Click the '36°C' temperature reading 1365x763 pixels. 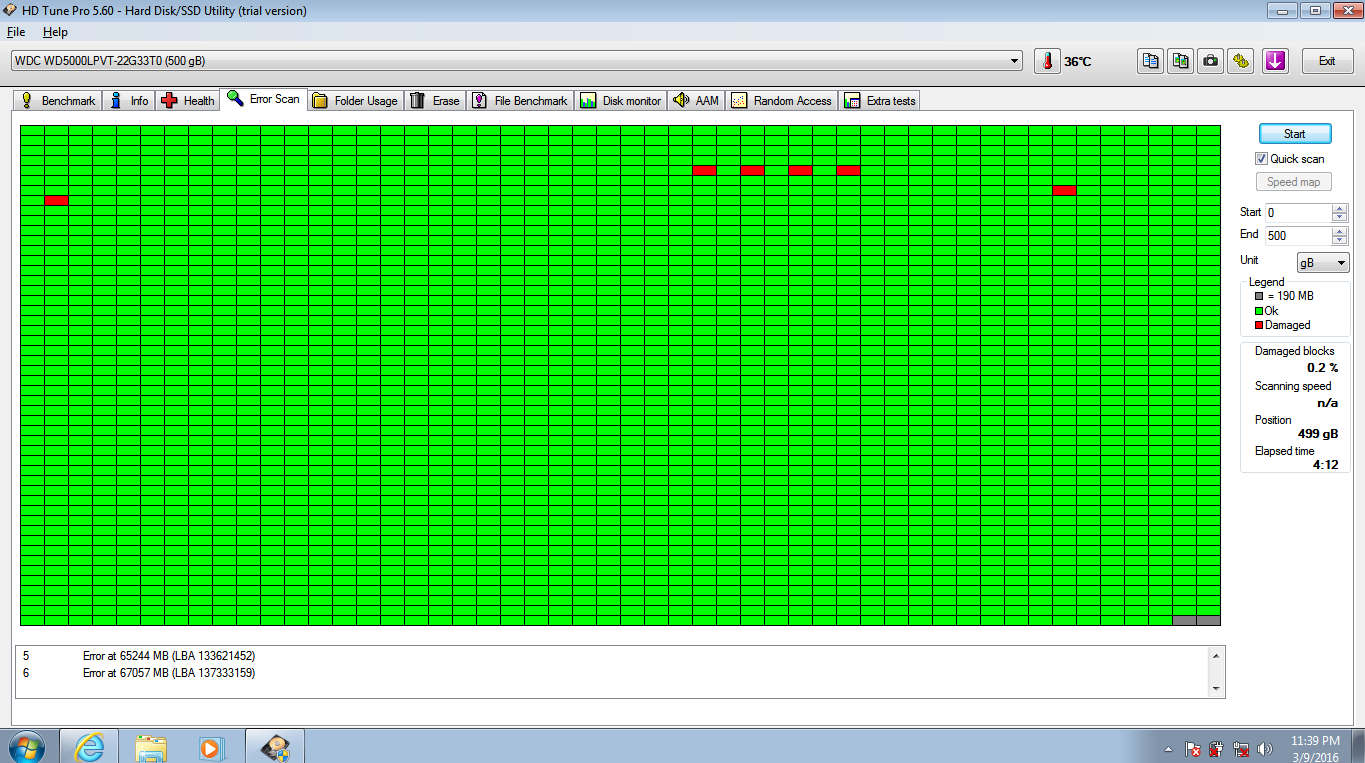pyautogui.click(x=1078, y=62)
